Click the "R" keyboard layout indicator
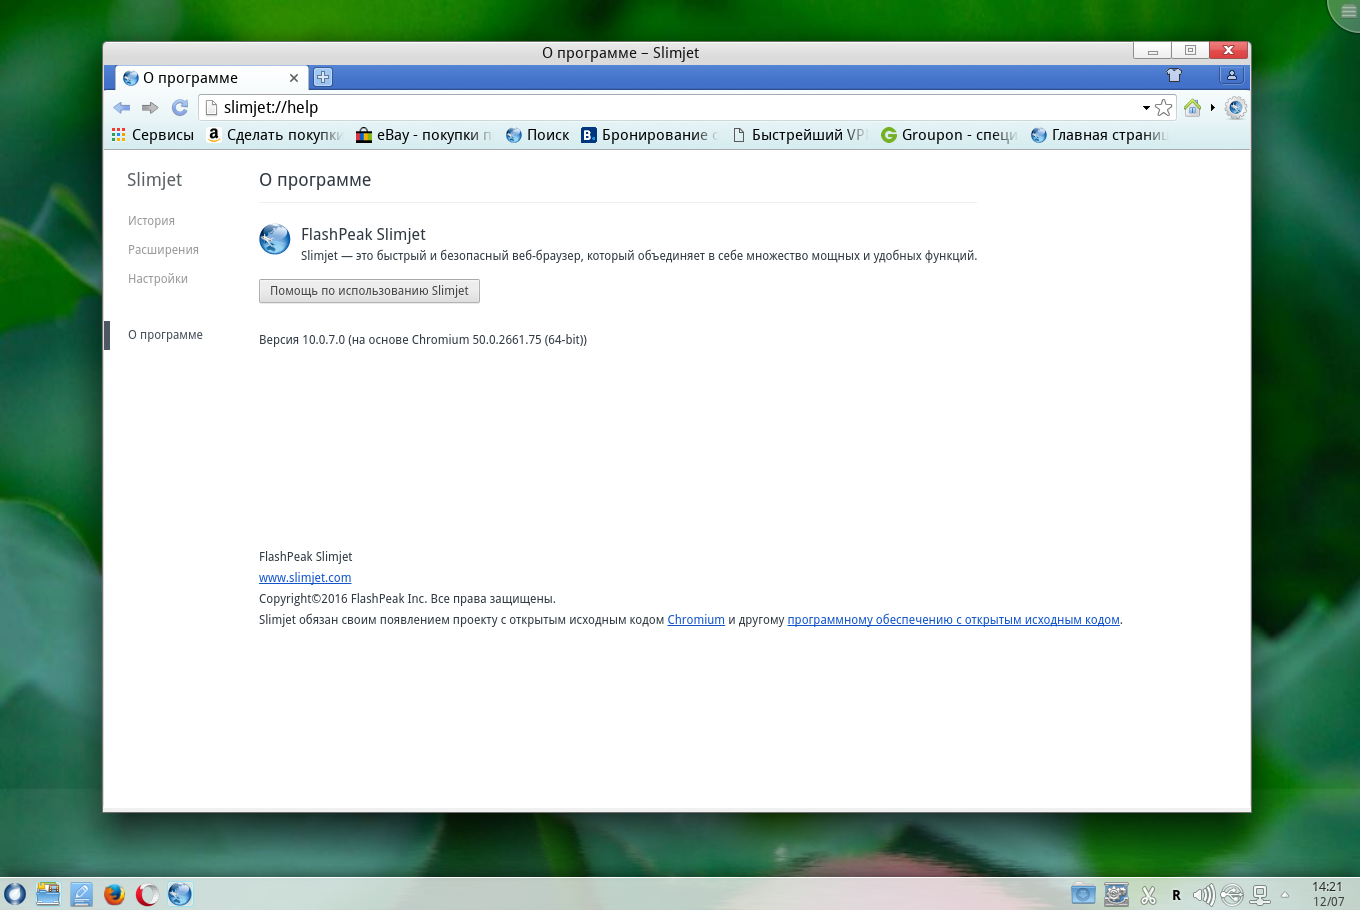The height and width of the screenshot is (910, 1360). pyautogui.click(x=1176, y=895)
